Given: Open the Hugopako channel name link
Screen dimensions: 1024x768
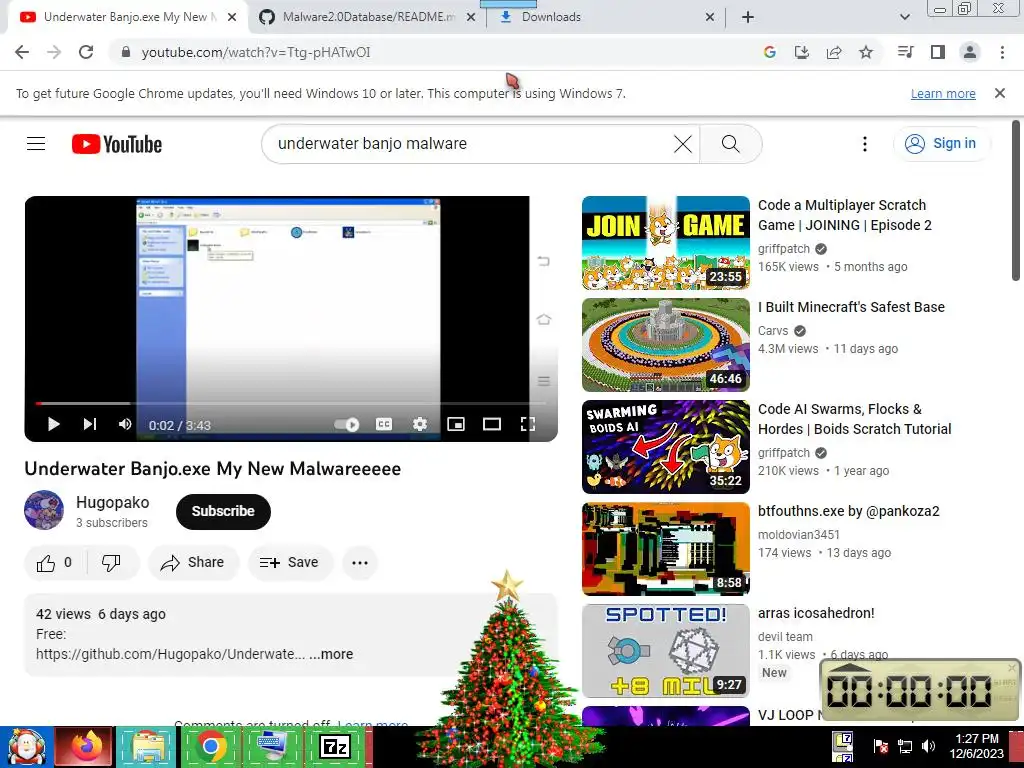Looking at the screenshot, I should tap(112, 502).
